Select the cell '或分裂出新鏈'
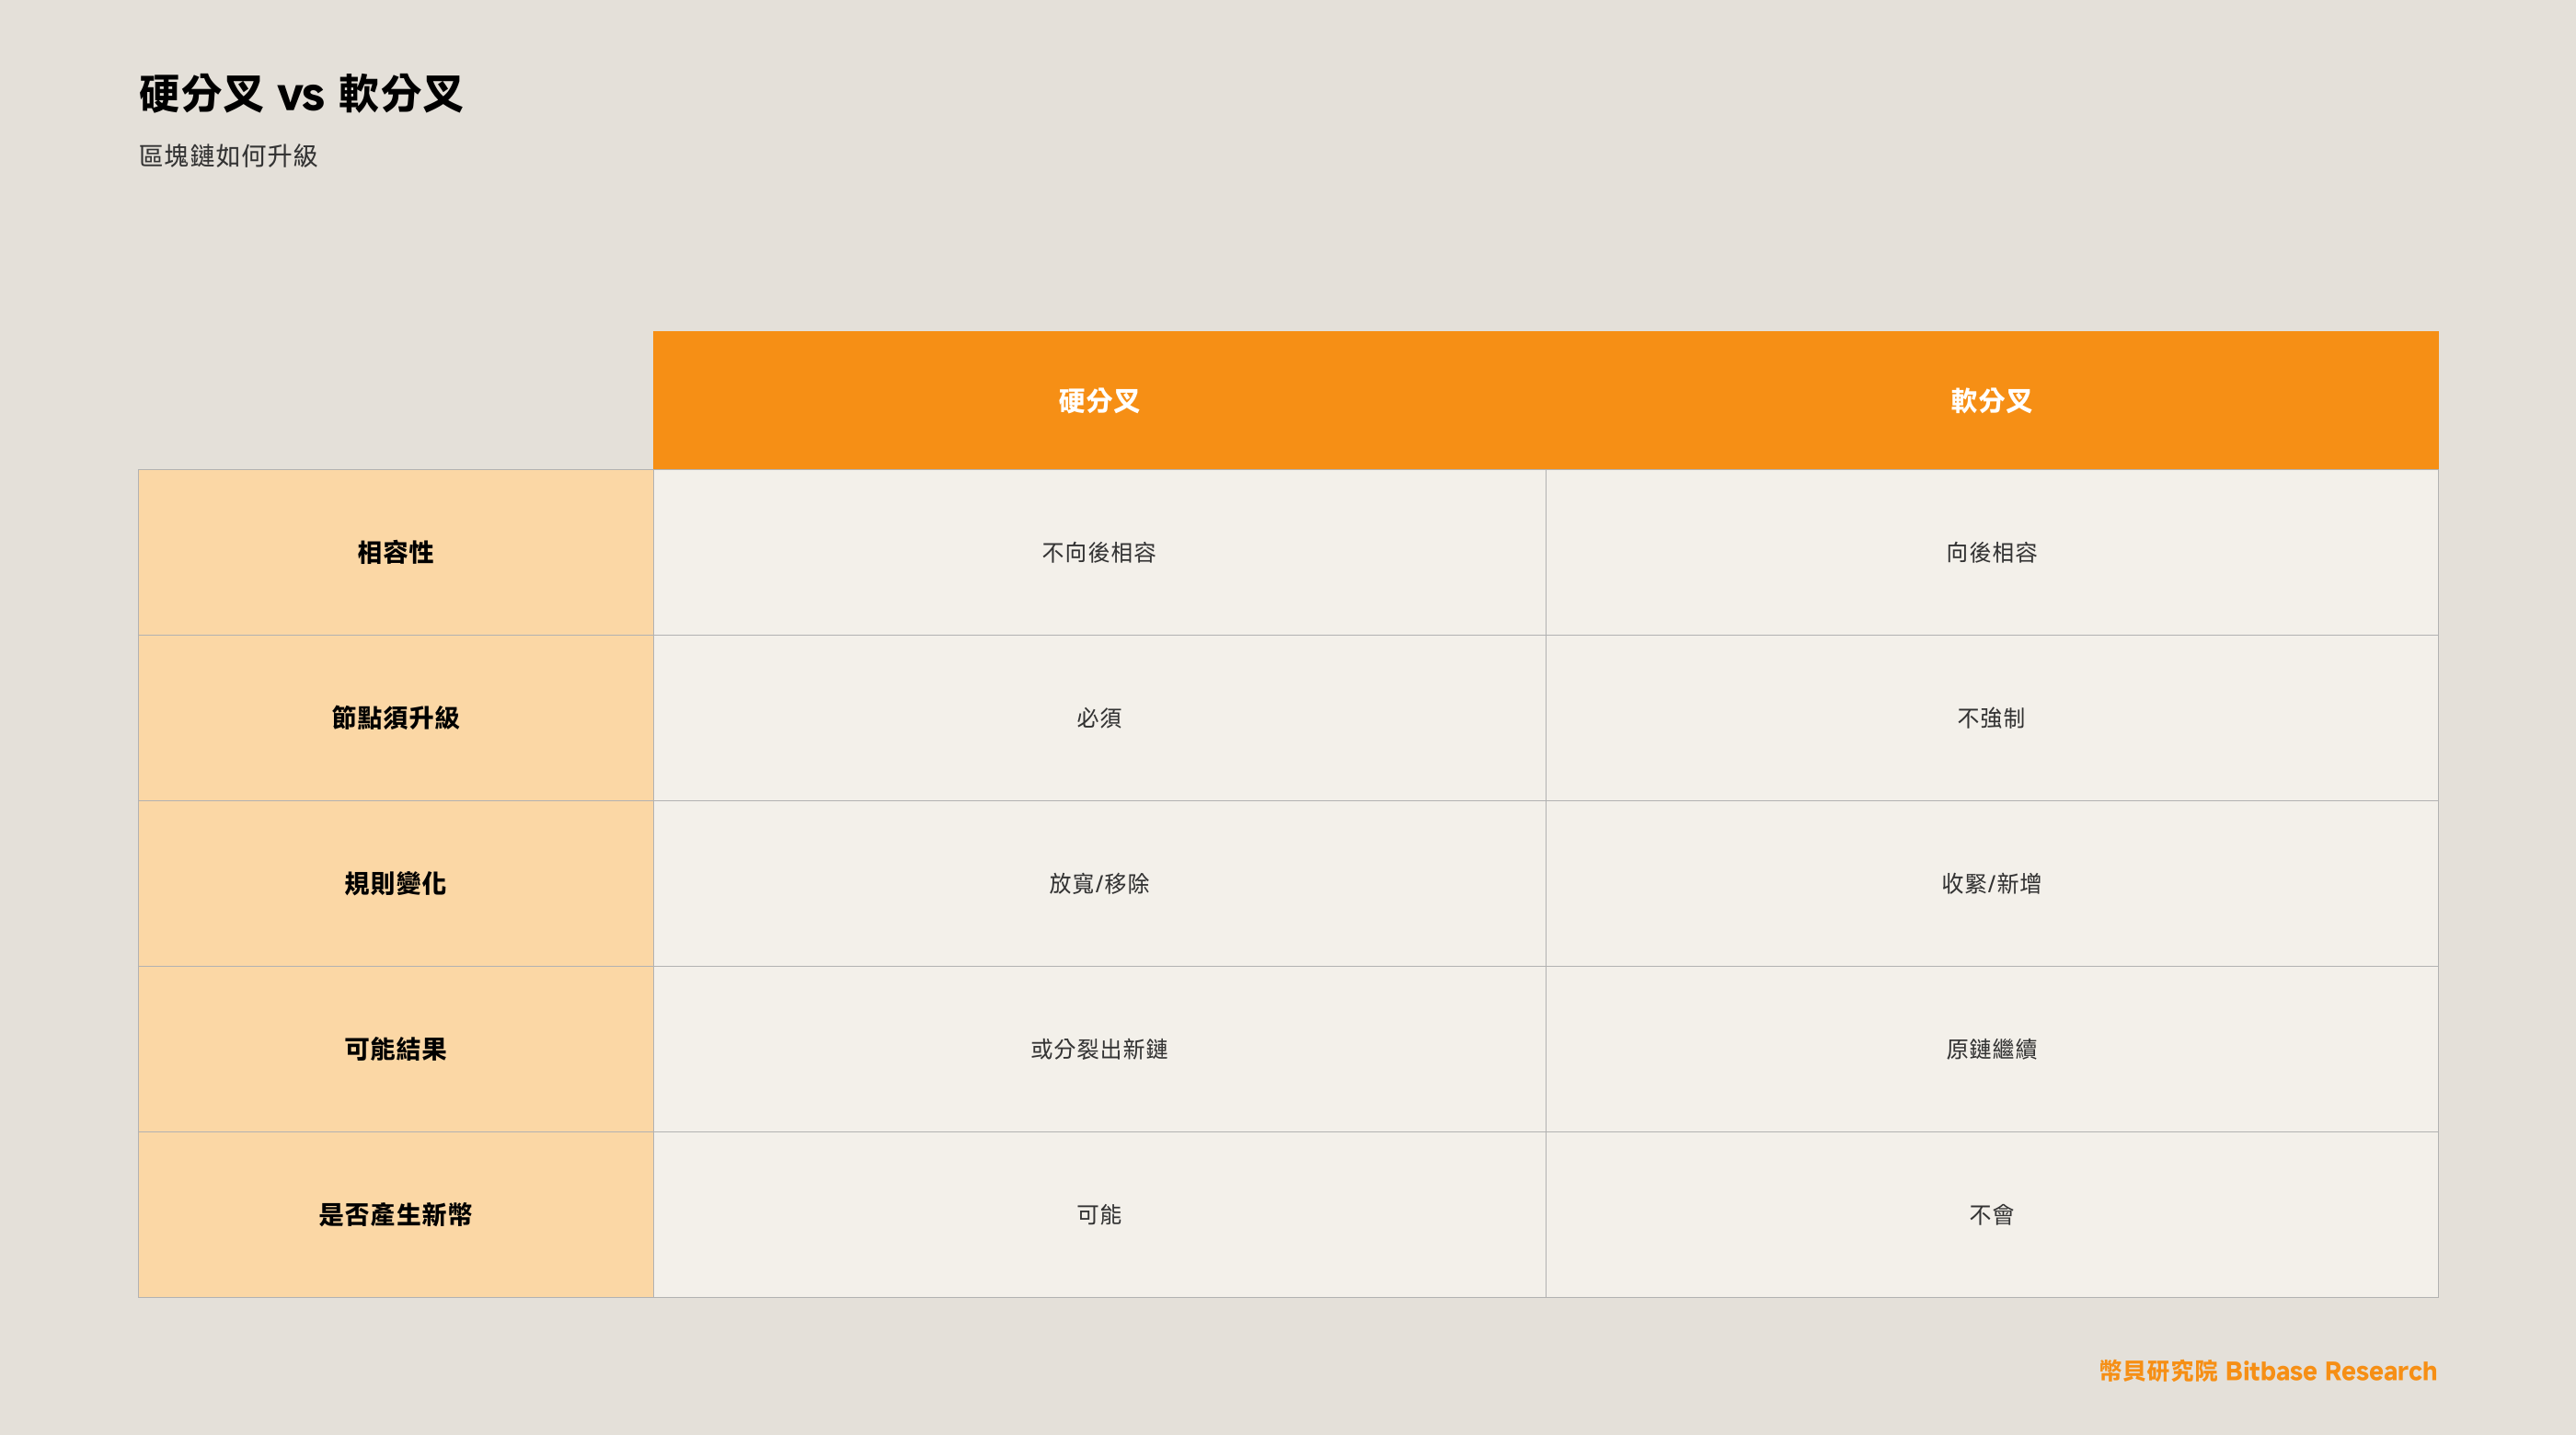The width and height of the screenshot is (2576, 1435). point(1099,1049)
